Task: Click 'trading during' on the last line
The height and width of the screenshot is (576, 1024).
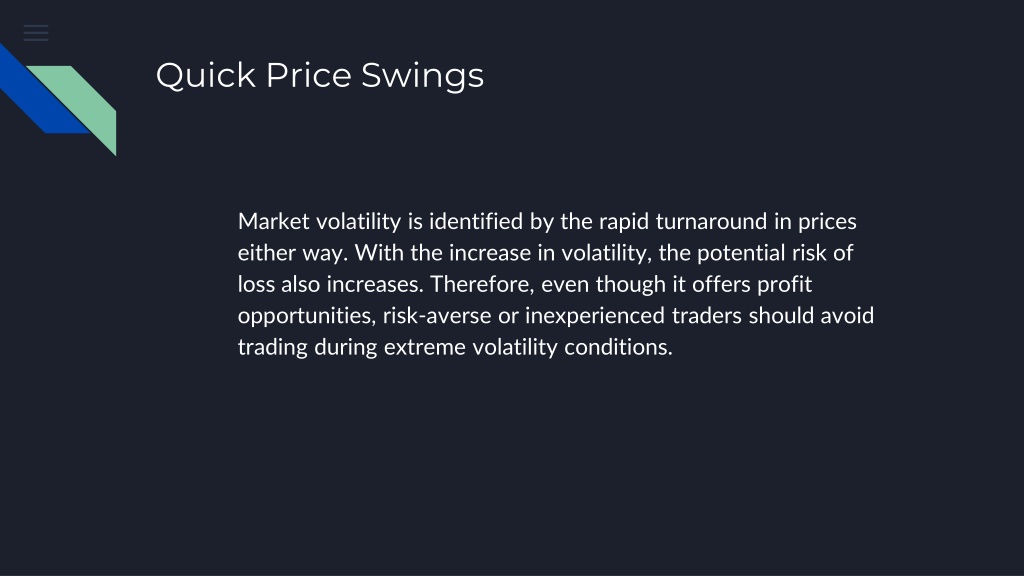Action: [308, 347]
